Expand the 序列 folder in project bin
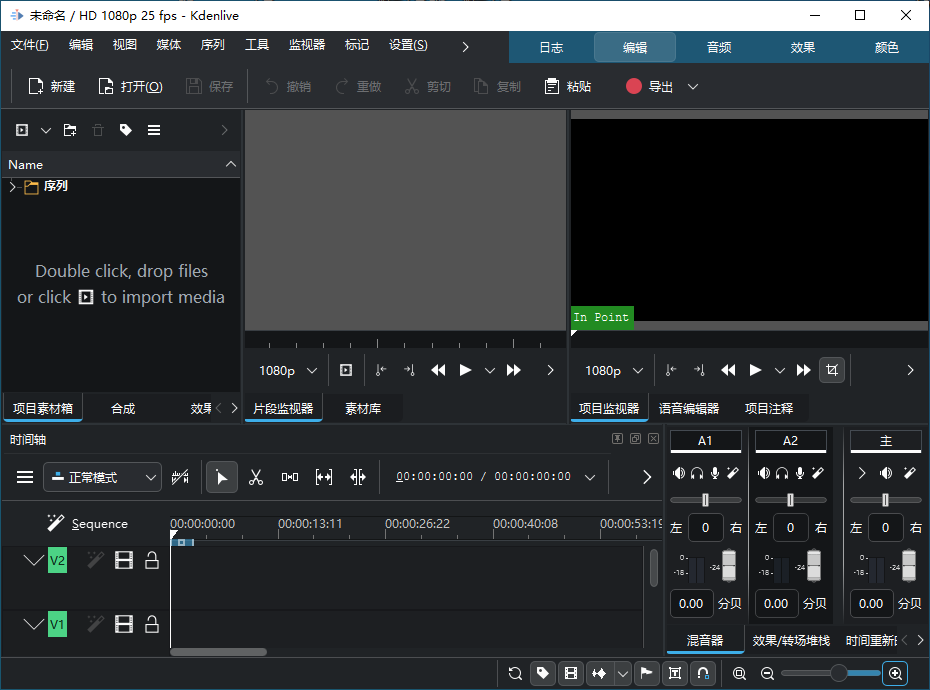The image size is (930, 690). (12, 187)
